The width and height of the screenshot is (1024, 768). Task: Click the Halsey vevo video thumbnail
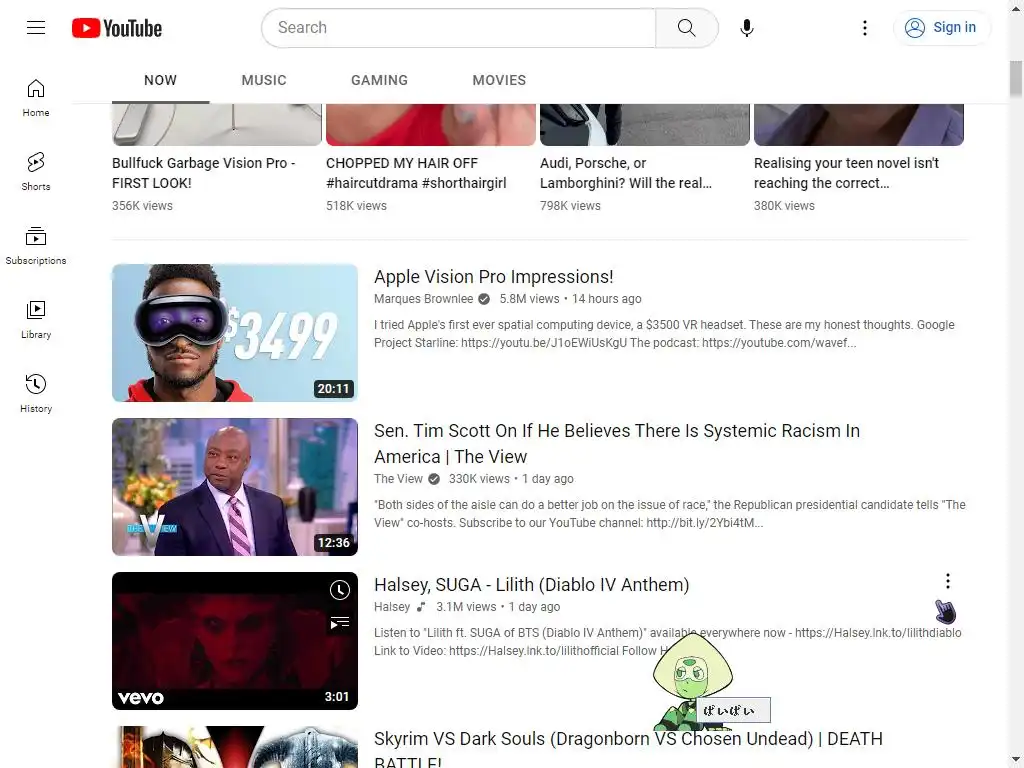[x=235, y=641]
